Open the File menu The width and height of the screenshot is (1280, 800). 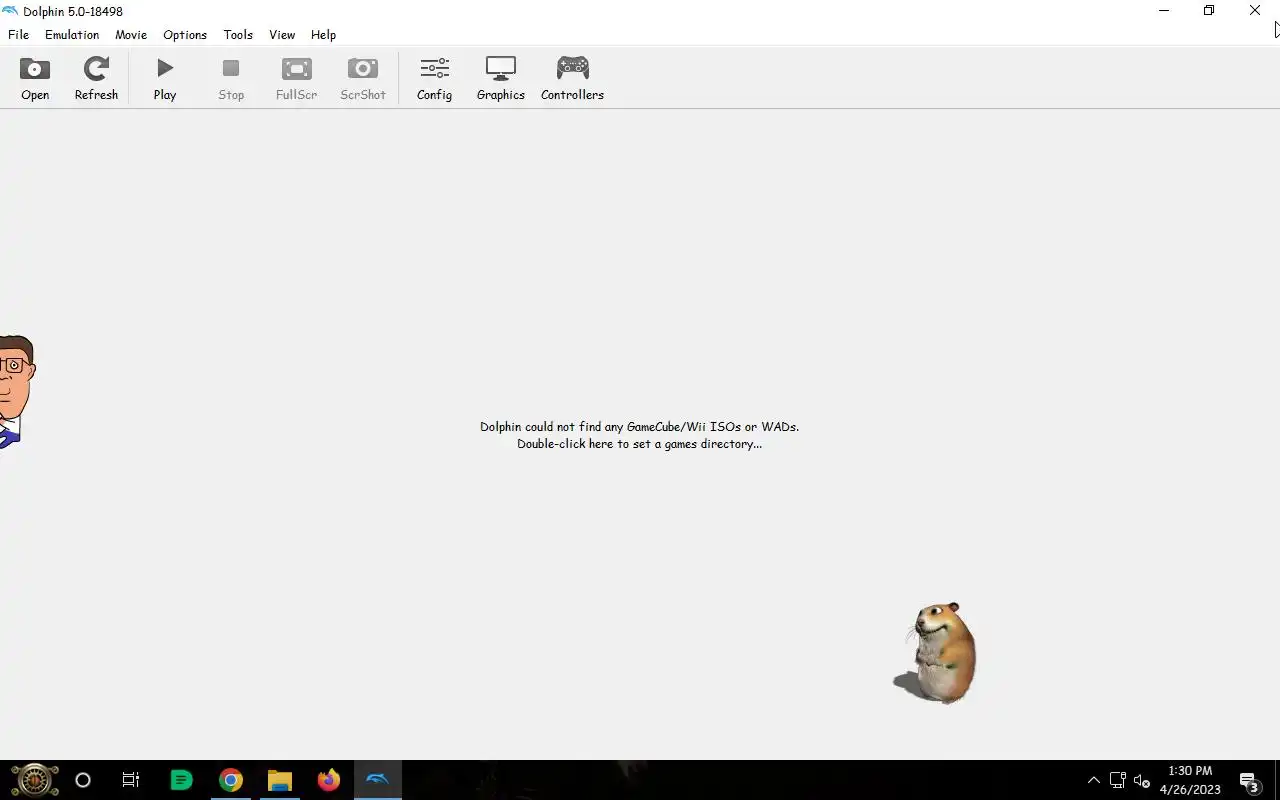pyautogui.click(x=18, y=34)
